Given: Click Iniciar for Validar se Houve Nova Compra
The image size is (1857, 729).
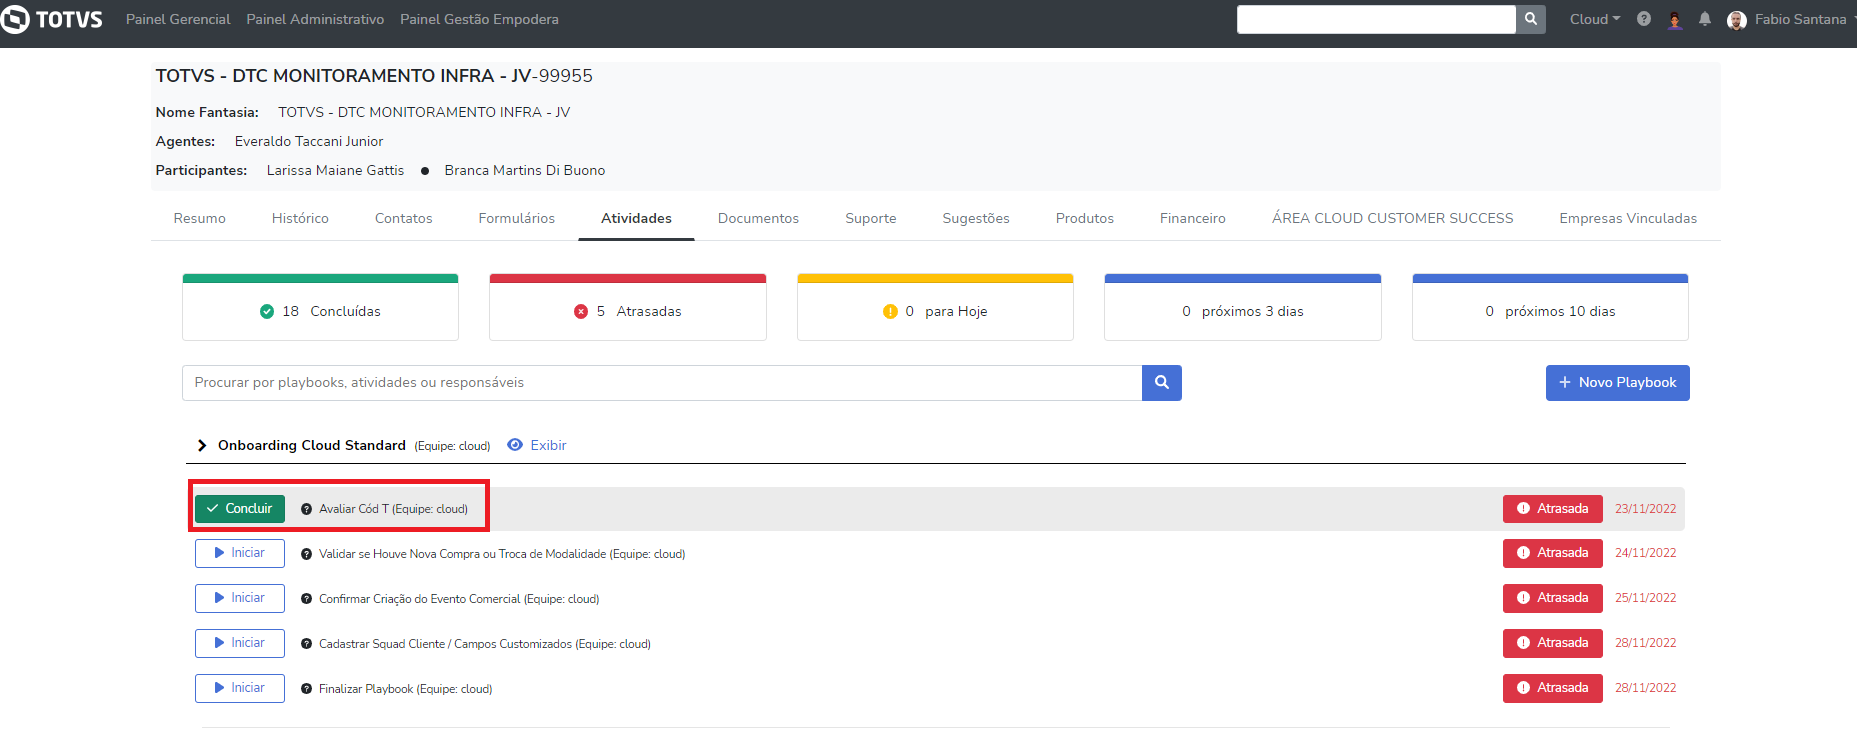Looking at the screenshot, I should click(240, 553).
